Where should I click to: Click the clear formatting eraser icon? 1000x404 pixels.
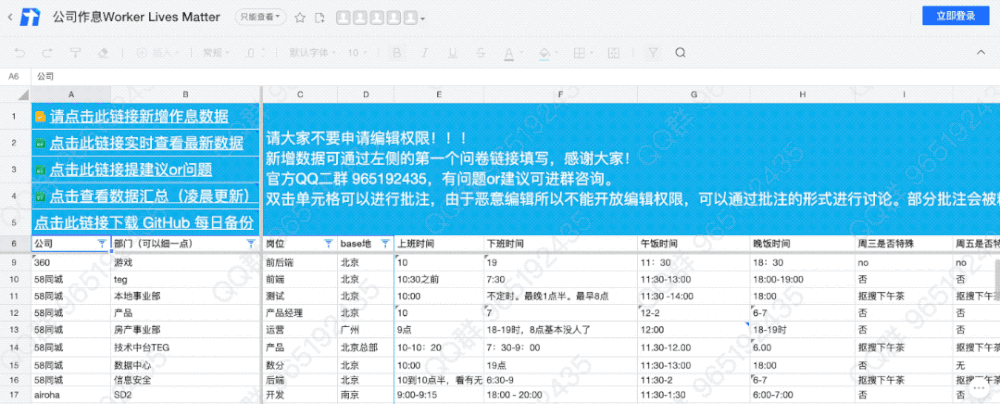click(x=103, y=52)
